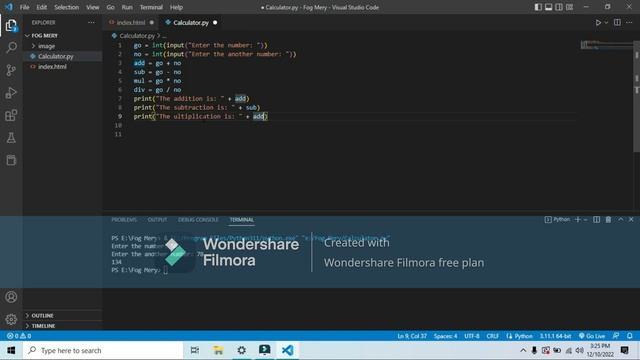This screenshot has height=360, width=640.
Task: Expand the Timeline section
Action: (62, 326)
